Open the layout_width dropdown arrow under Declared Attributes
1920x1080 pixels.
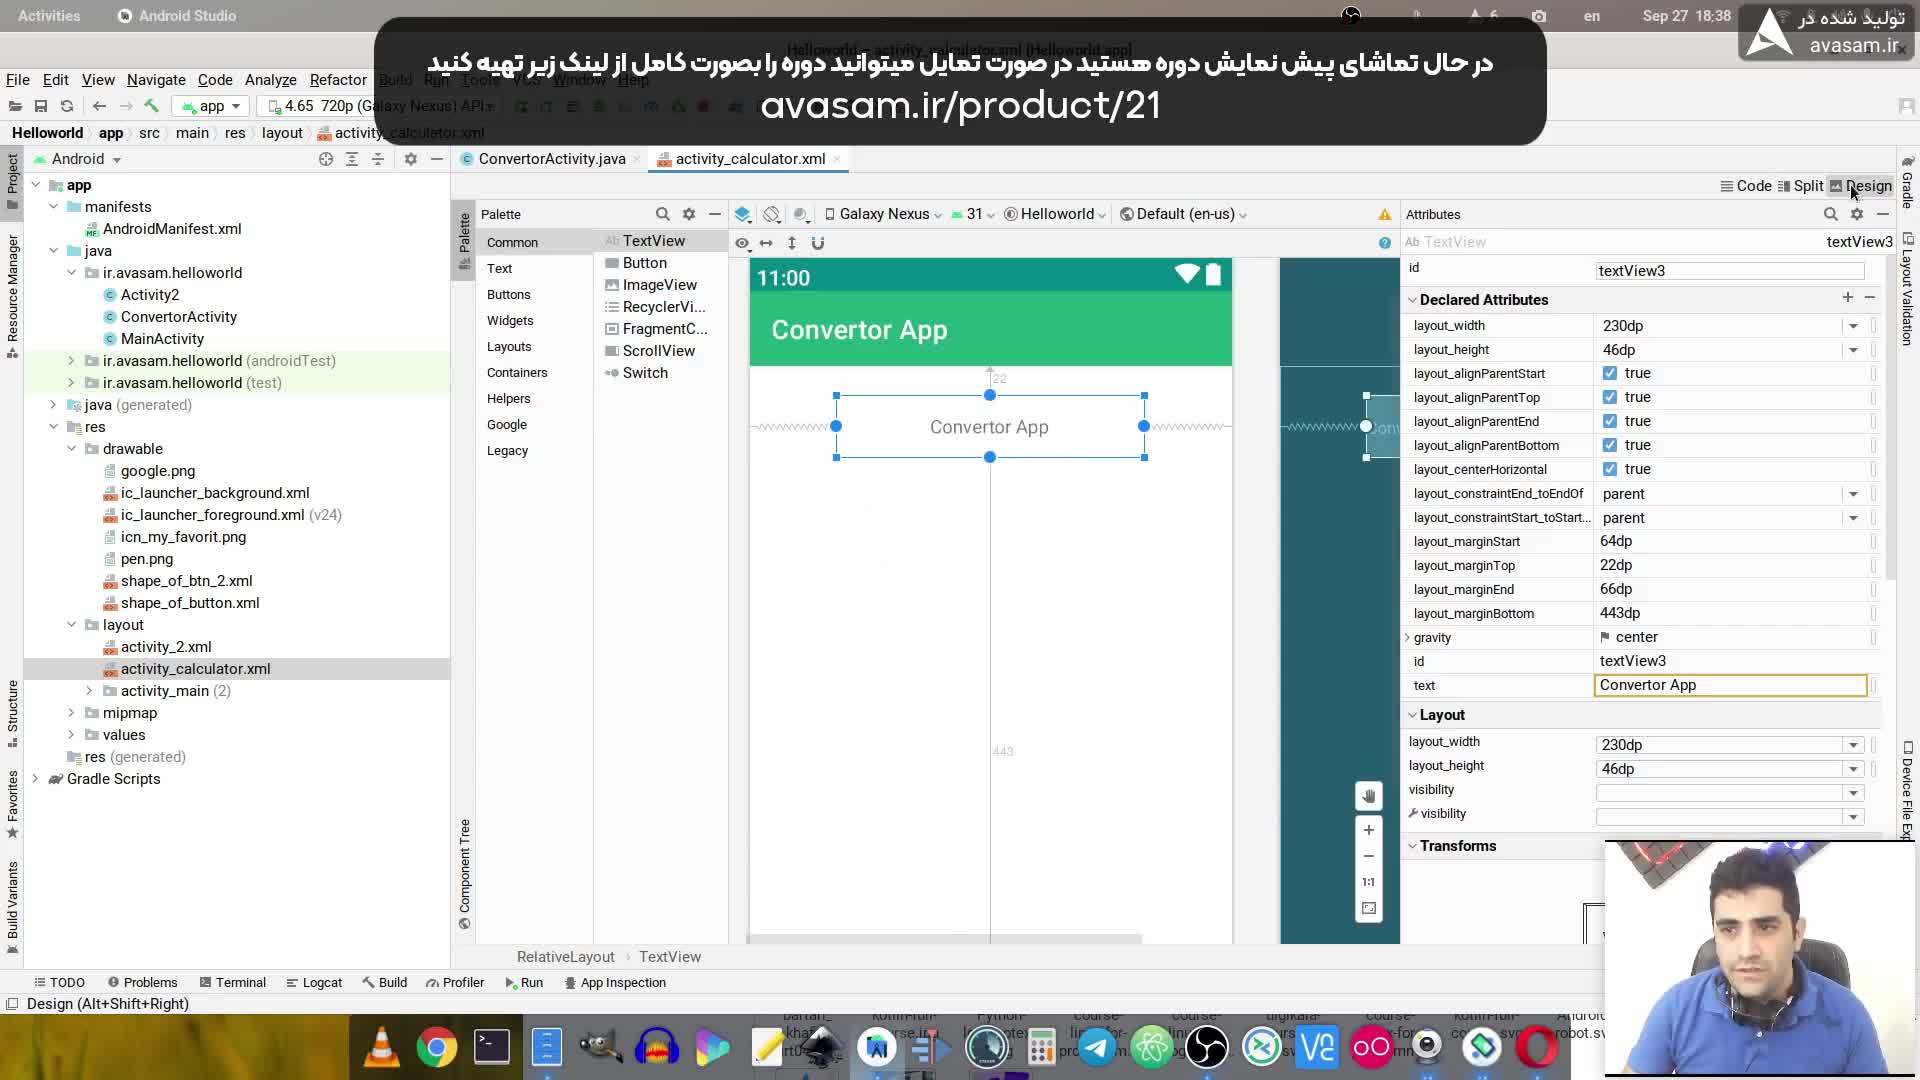coord(1852,326)
